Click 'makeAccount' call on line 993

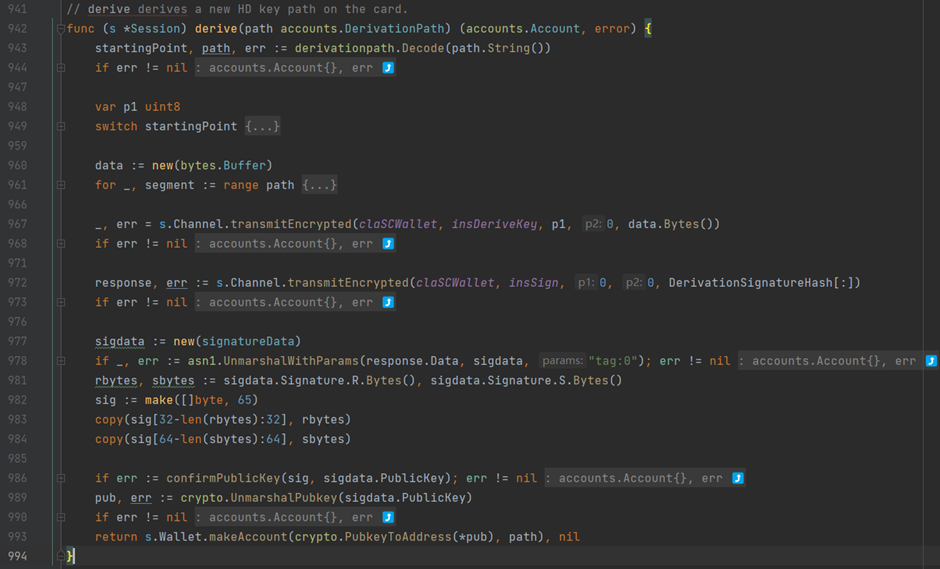coord(248,537)
